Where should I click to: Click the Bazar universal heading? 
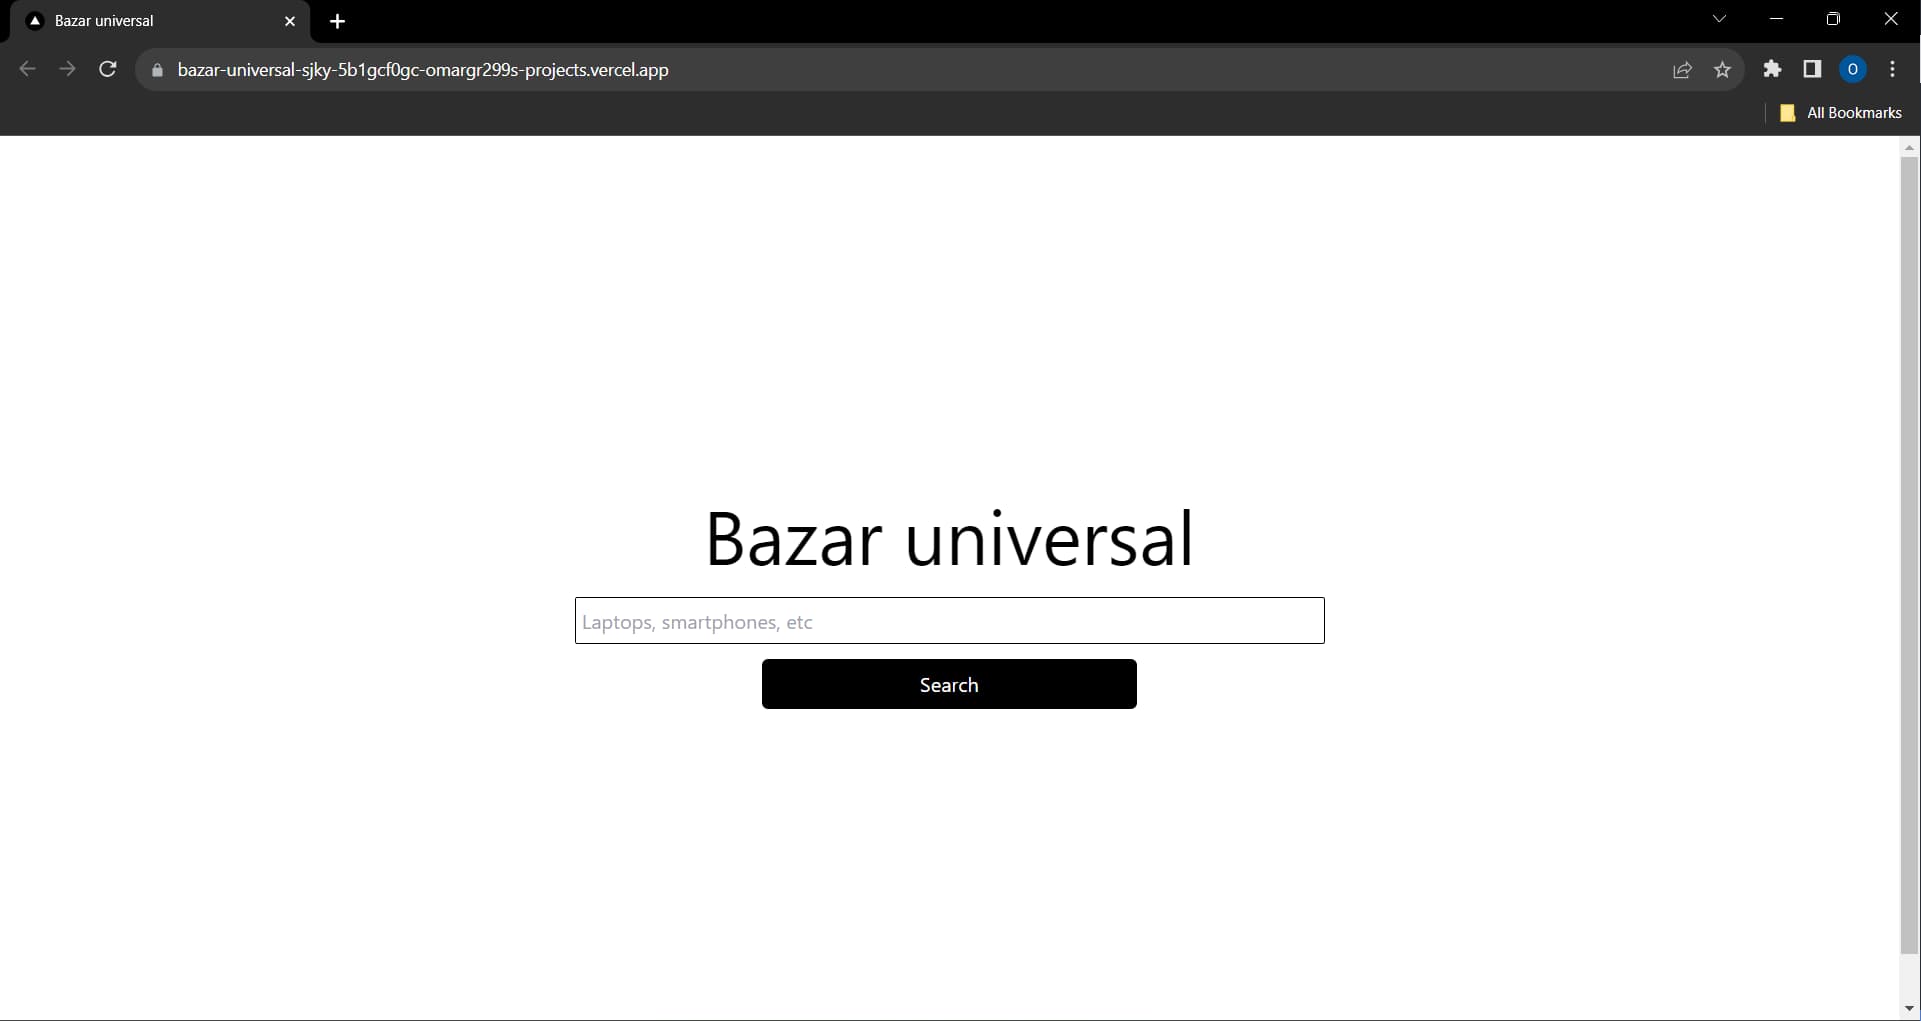coord(949,538)
